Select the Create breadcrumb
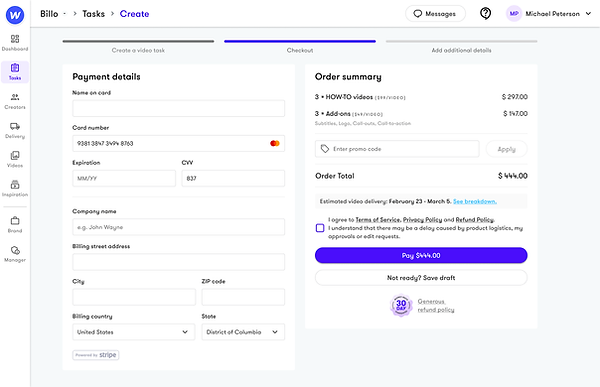The image size is (600, 387). (x=134, y=14)
